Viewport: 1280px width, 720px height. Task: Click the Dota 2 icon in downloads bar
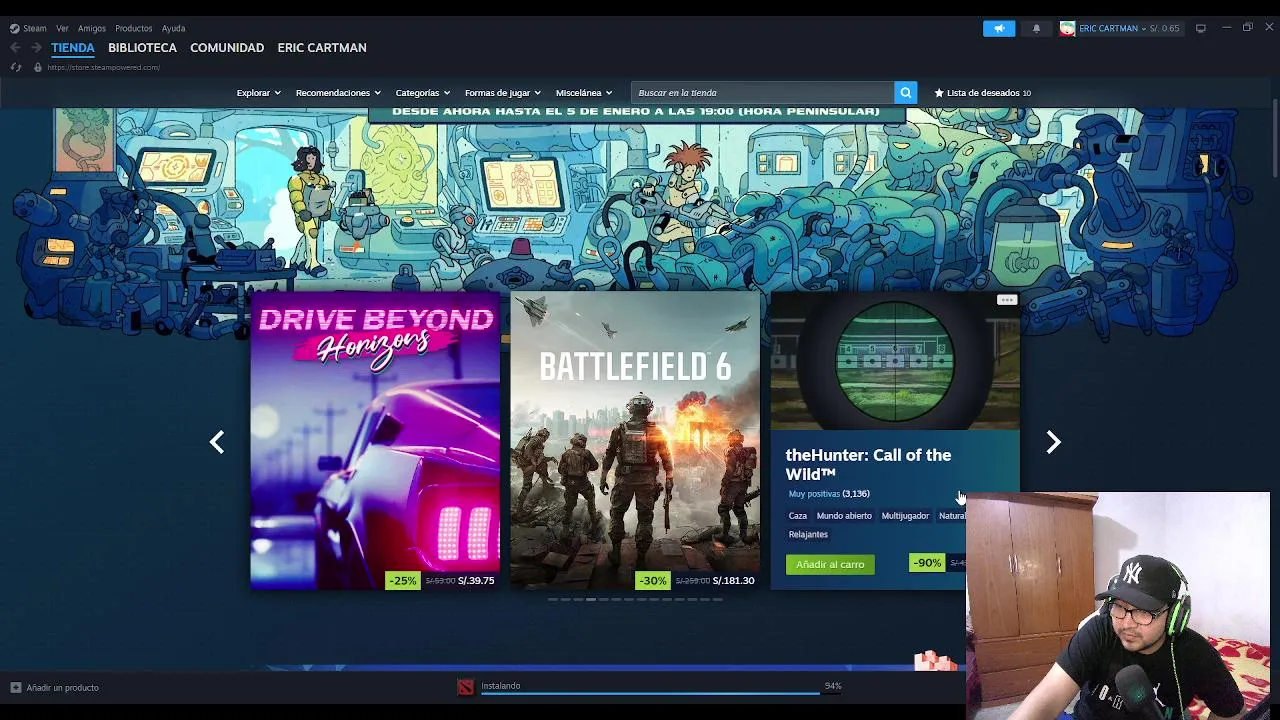[x=465, y=687]
